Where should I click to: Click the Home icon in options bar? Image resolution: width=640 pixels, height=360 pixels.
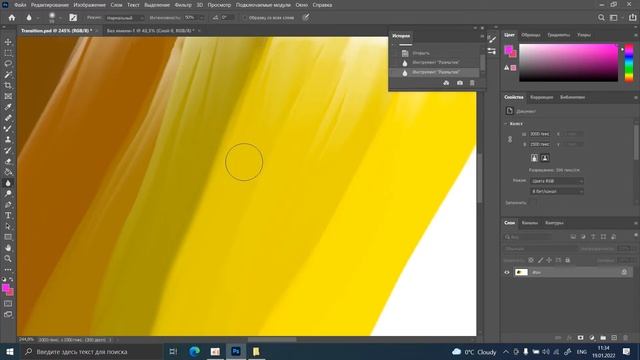tap(12, 18)
